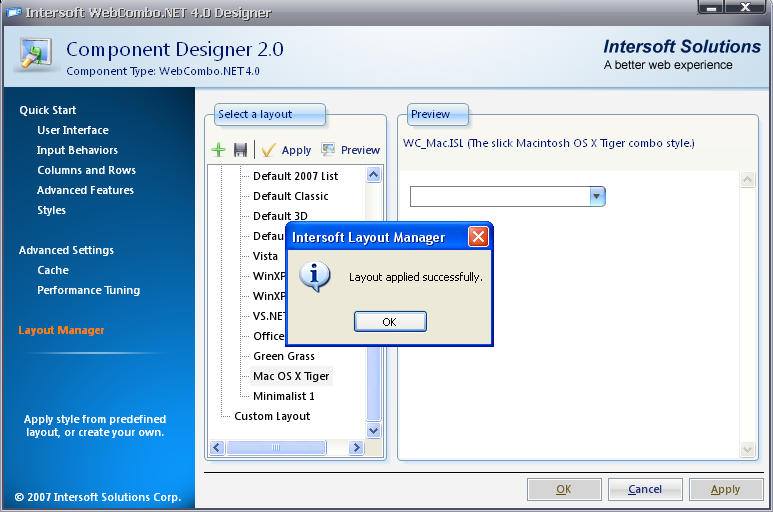The width and height of the screenshot is (773, 512).
Task: Open Input Behaviors page
Action: (x=77, y=150)
